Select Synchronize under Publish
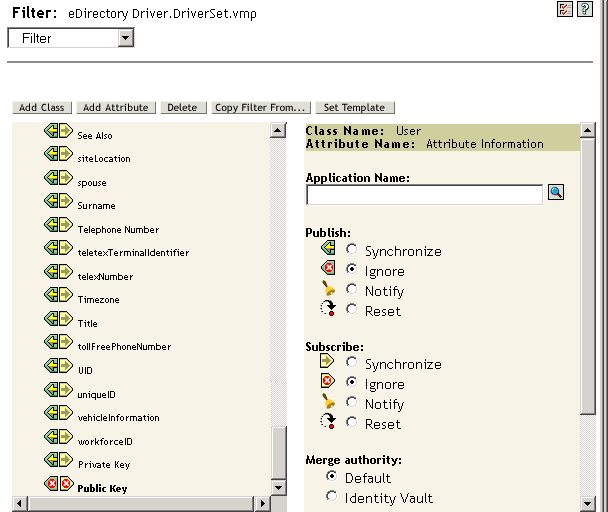Screen dimensions: 608x512 click(x=351, y=251)
